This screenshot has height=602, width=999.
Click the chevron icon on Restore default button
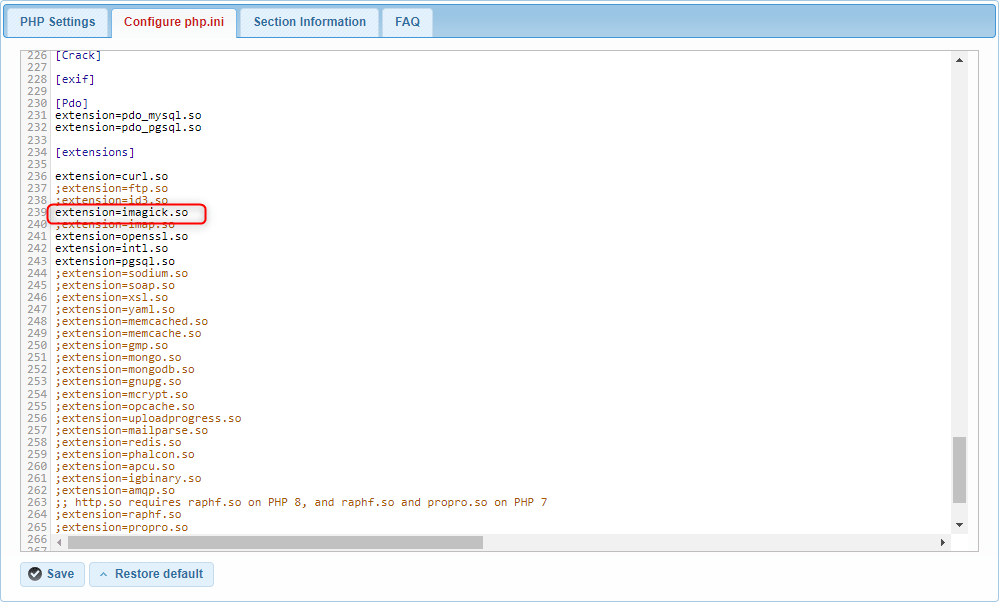click(106, 574)
